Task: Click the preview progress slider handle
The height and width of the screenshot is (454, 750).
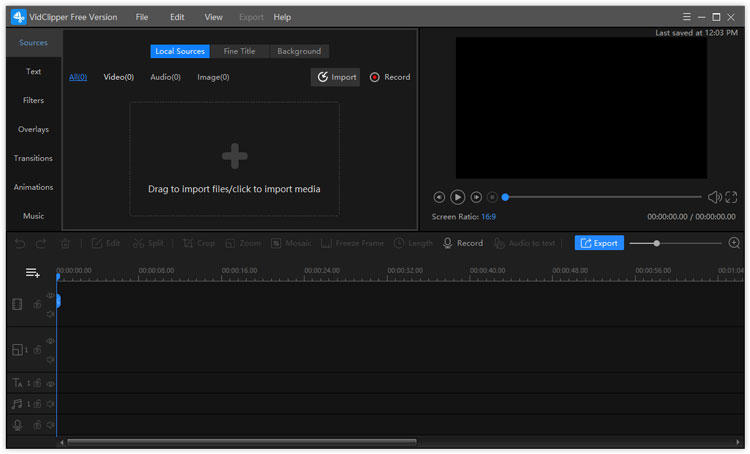Action: (x=505, y=197)
